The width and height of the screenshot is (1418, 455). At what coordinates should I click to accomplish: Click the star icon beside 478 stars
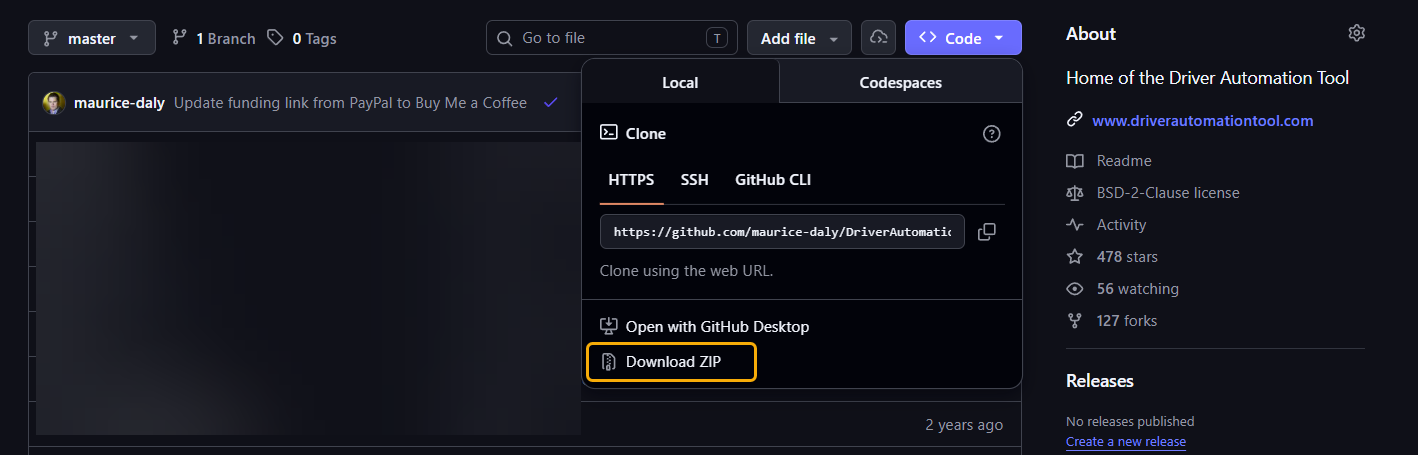(1075, 256)
